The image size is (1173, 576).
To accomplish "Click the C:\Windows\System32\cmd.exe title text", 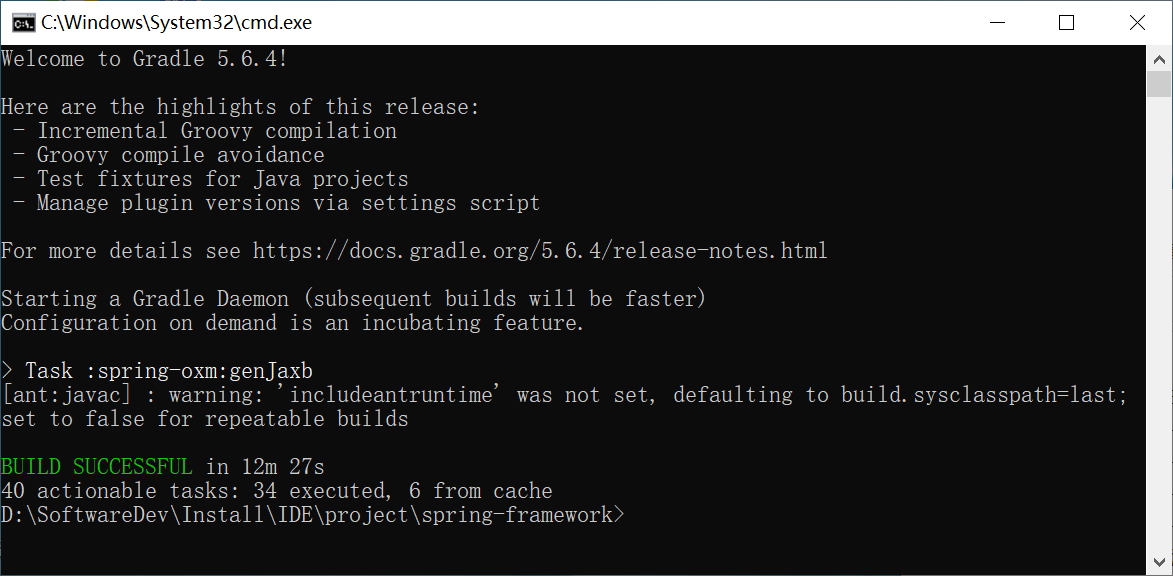I will tap(176, 22).
